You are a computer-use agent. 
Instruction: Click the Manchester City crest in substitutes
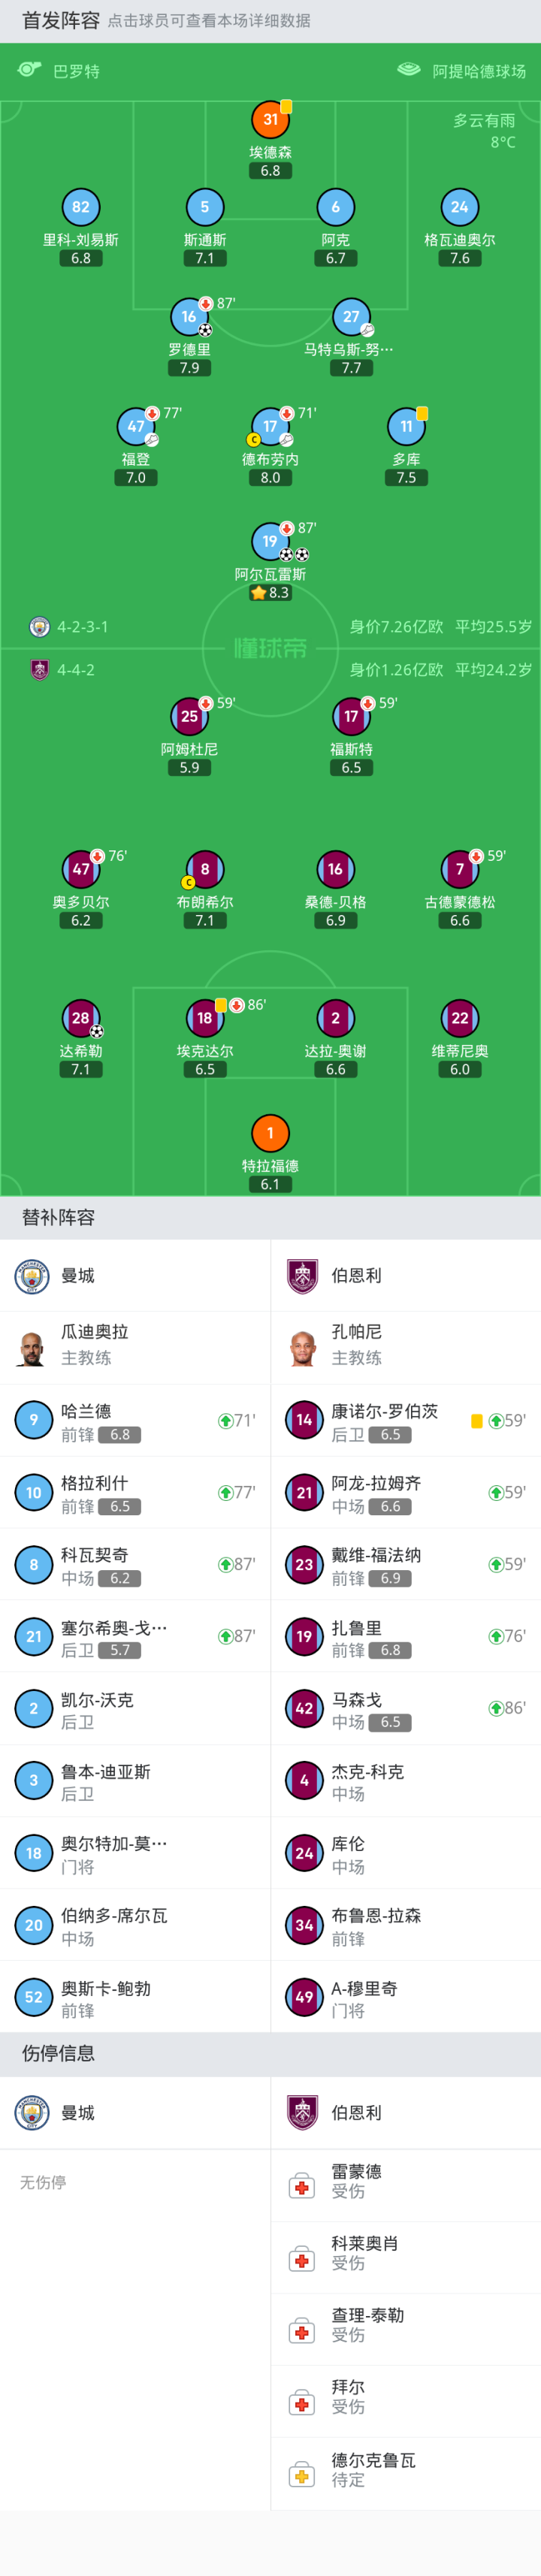pos(32,1276)
